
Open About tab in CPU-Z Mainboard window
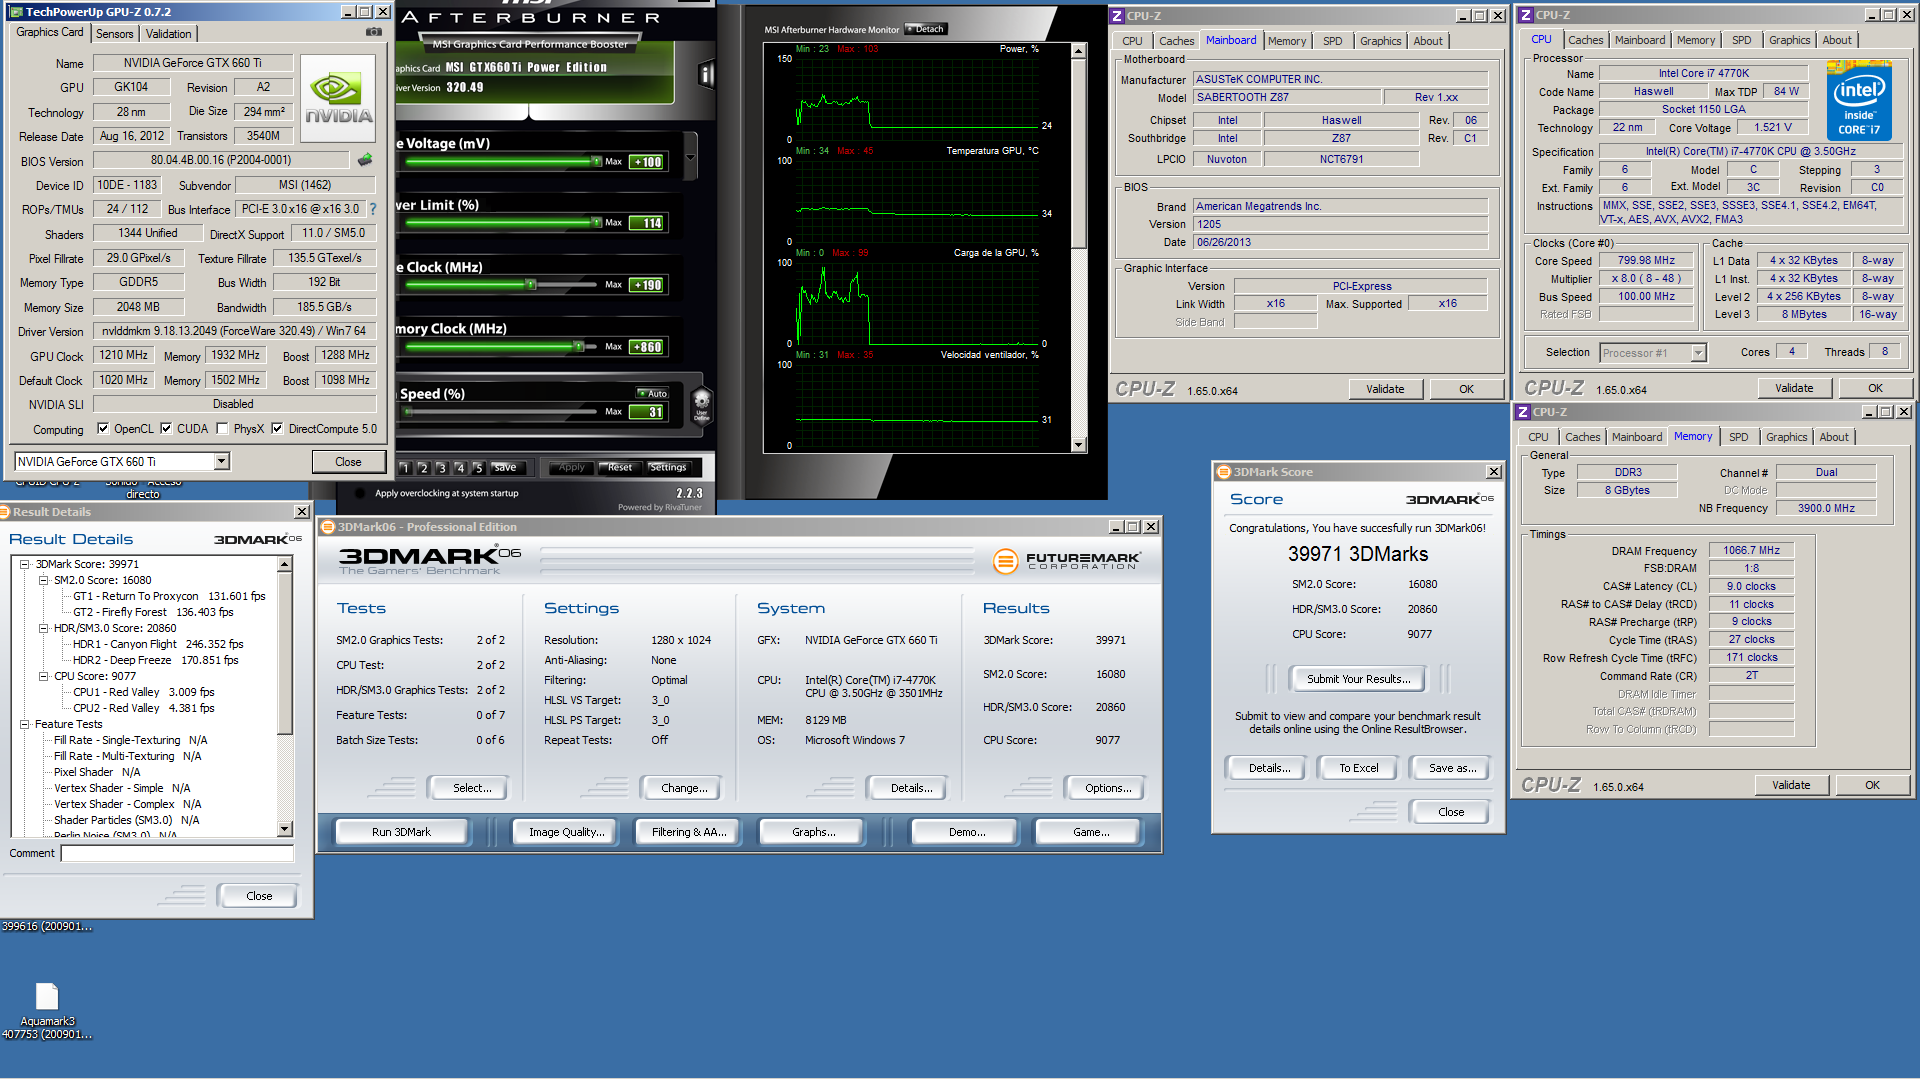click(x=1428, y=41)
